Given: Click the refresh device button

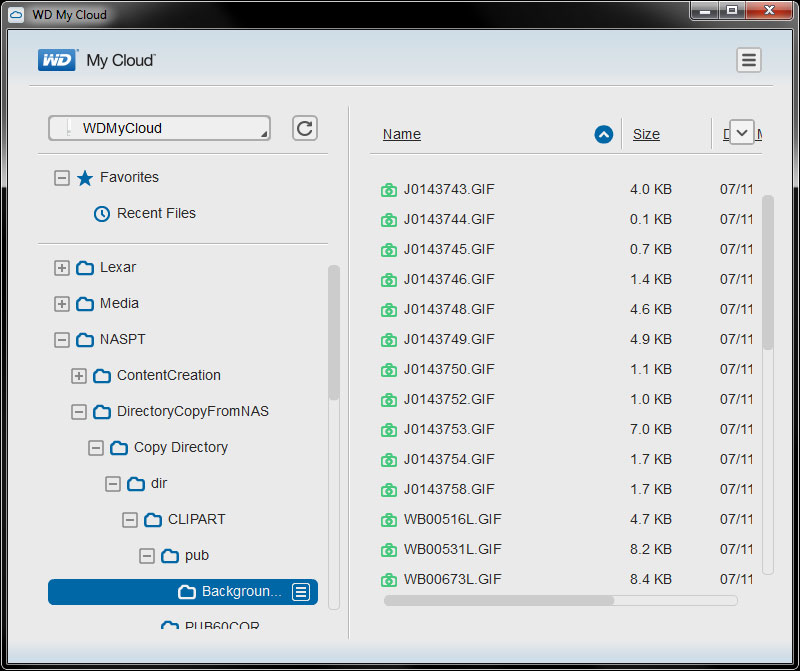Looking at the screenshot, I should tap(305, 128).
